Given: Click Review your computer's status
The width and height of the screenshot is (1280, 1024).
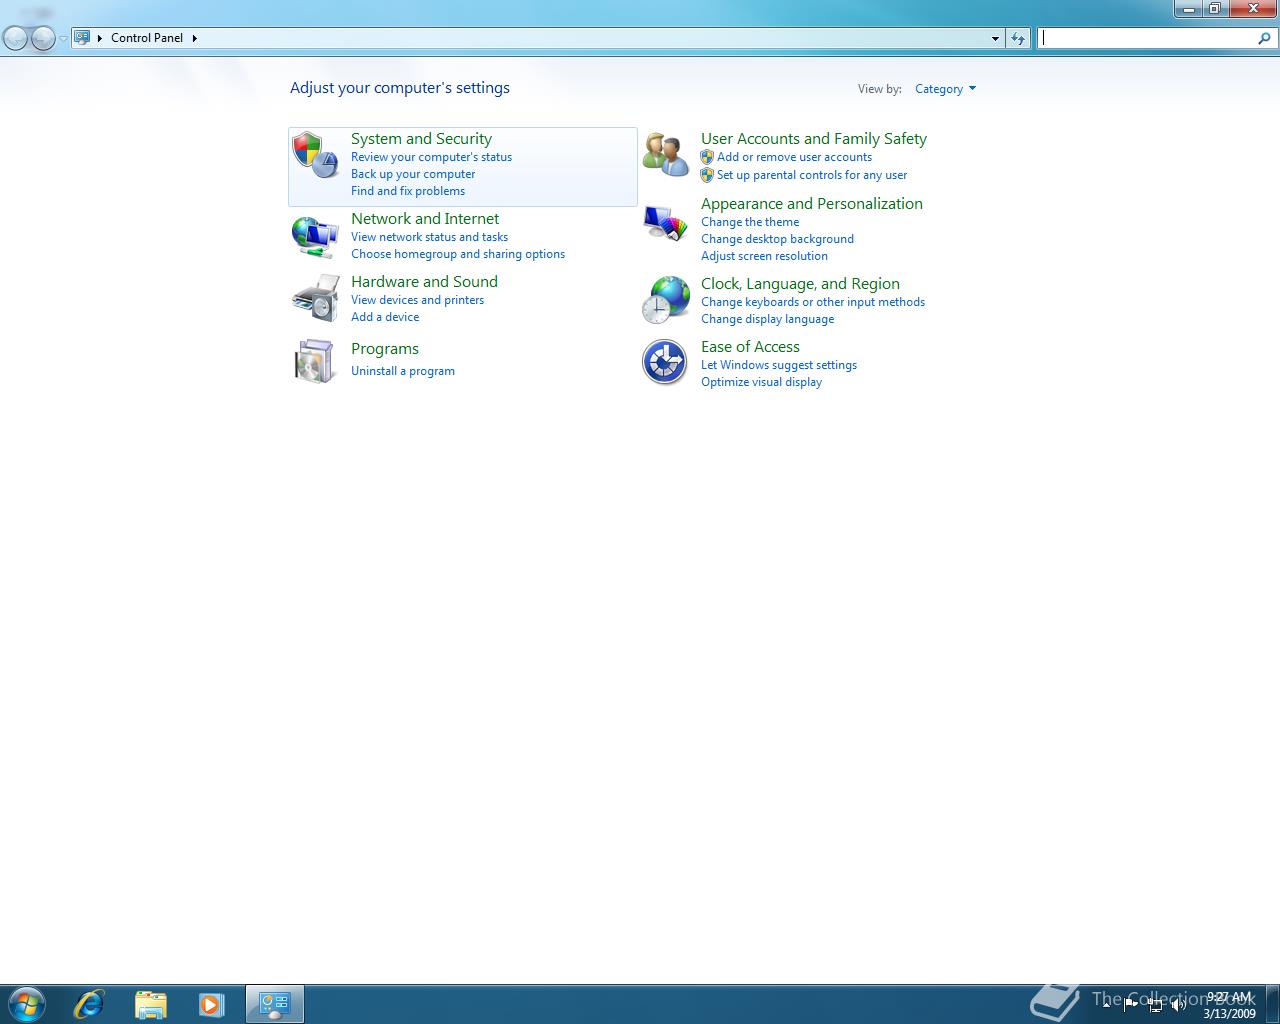Looking at the screenshot, I should click(x=431, y=157).
